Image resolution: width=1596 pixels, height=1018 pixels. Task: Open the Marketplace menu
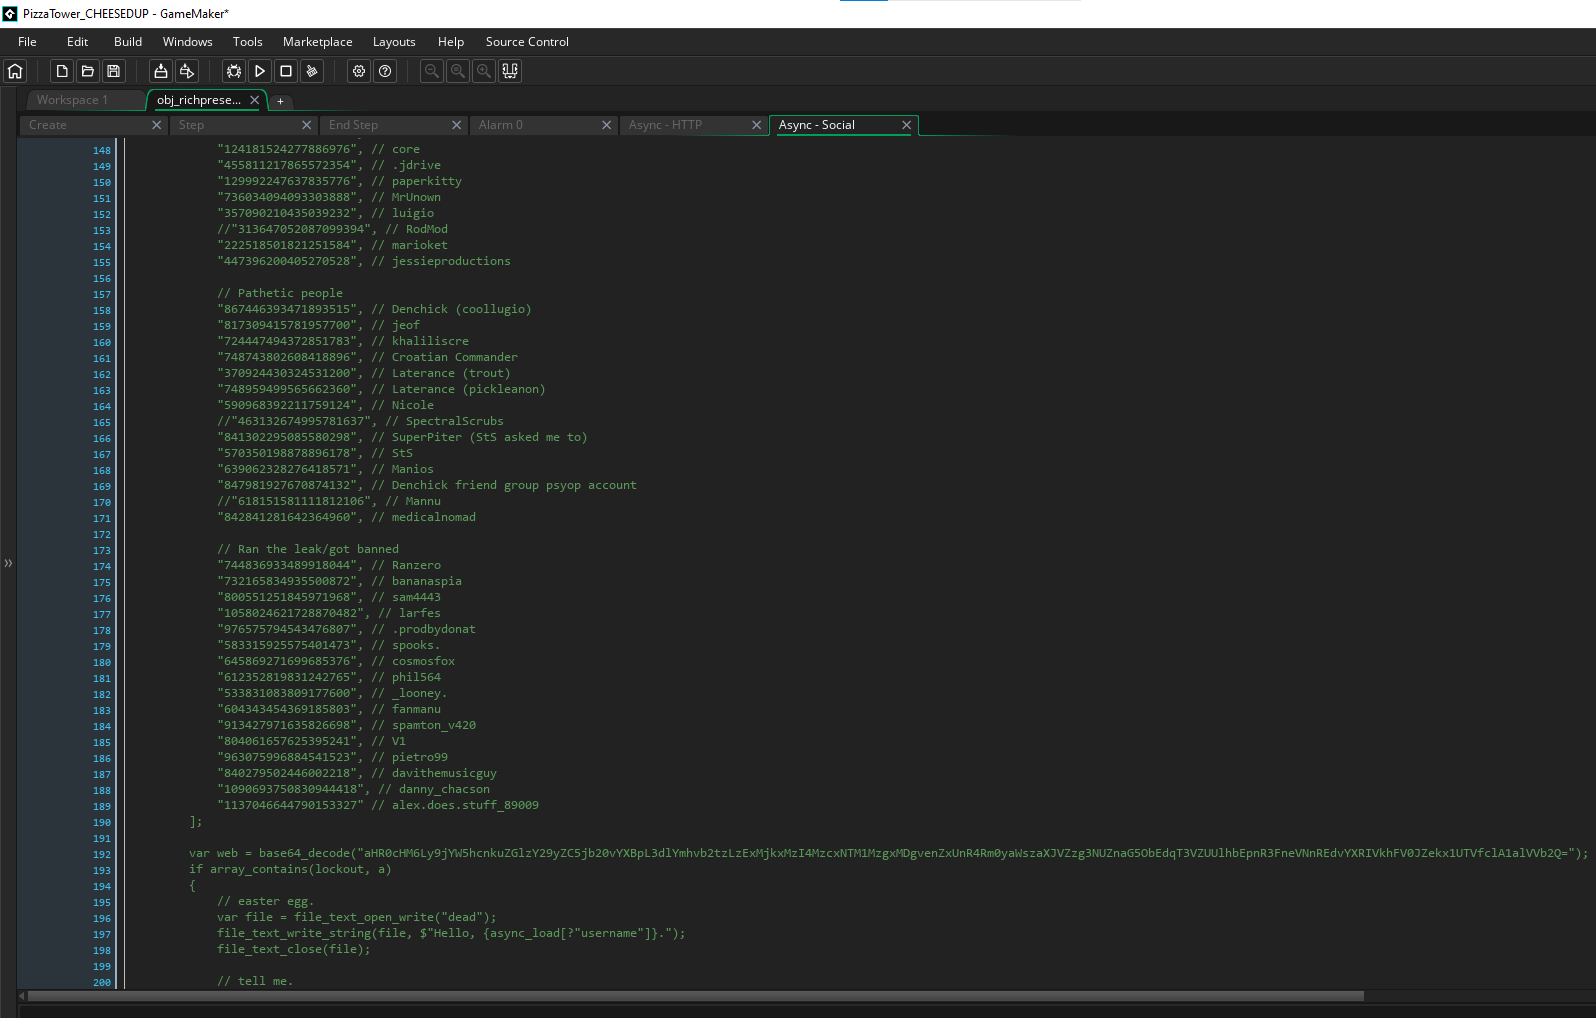pyautogui.click(x=317, y=42)
